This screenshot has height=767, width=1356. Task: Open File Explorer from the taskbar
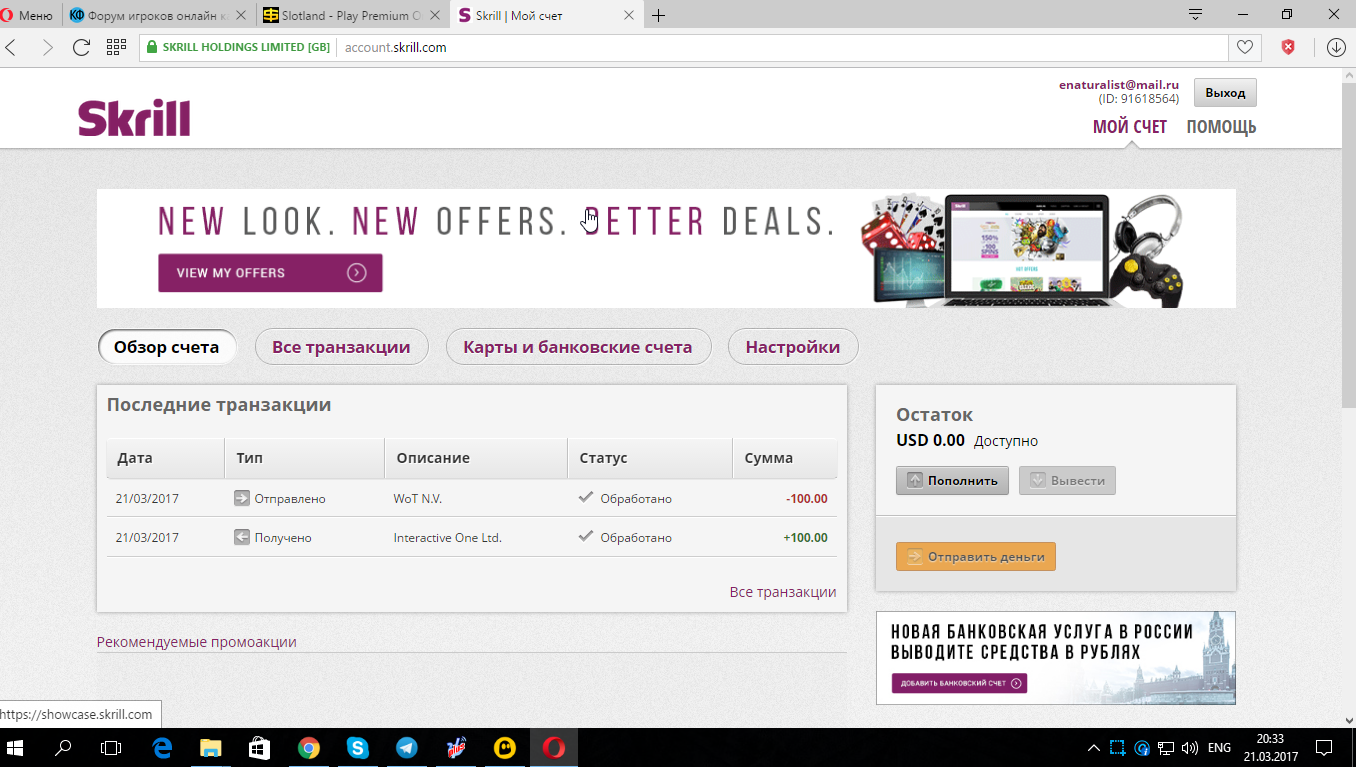[210, 748]
